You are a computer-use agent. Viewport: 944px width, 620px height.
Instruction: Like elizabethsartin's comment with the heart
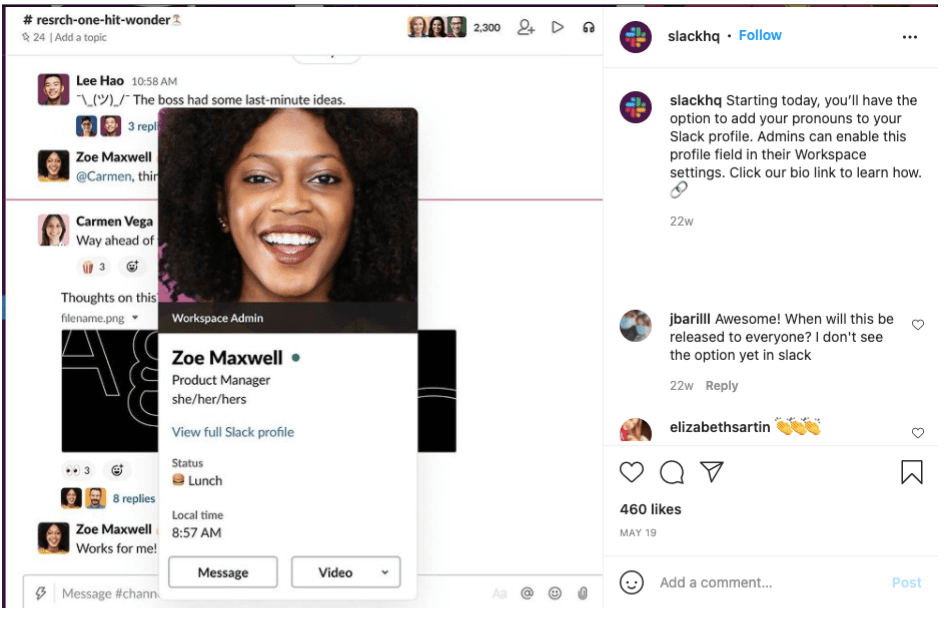pos(918,433)
